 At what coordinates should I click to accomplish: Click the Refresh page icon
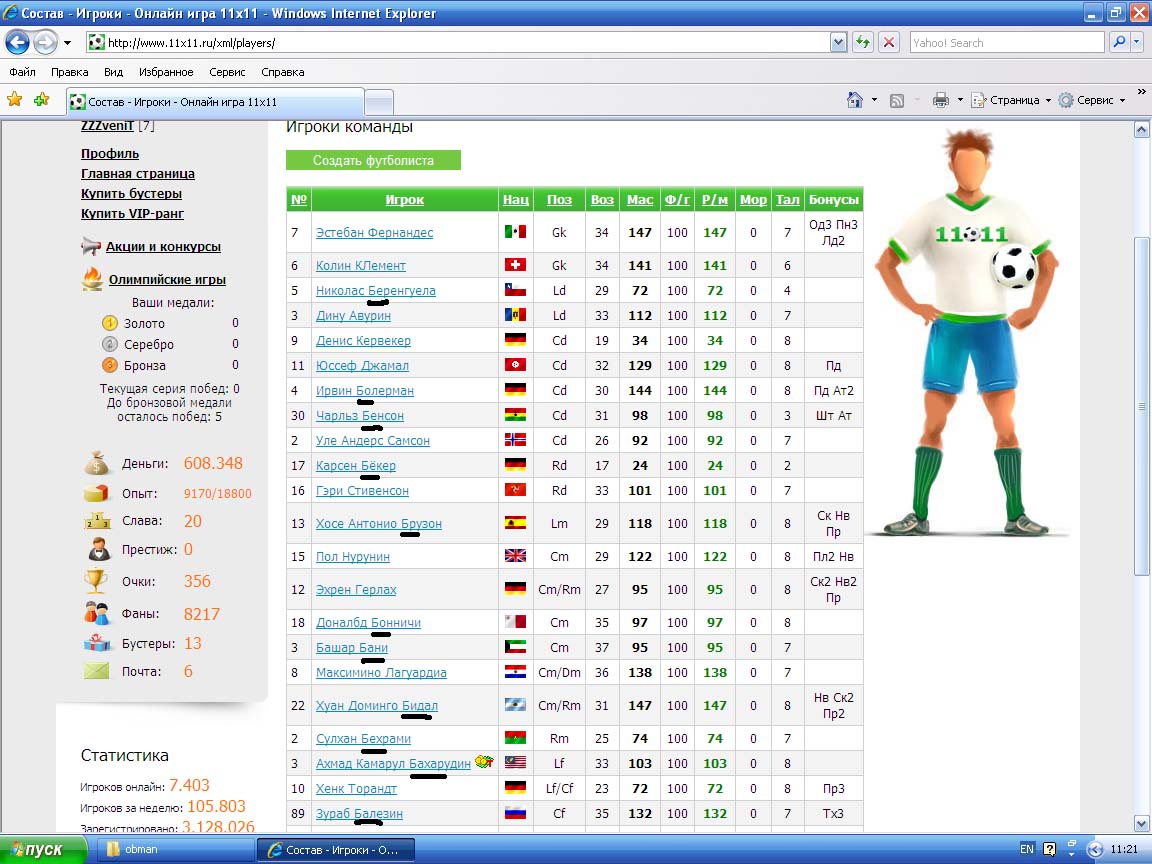(863, 43)
